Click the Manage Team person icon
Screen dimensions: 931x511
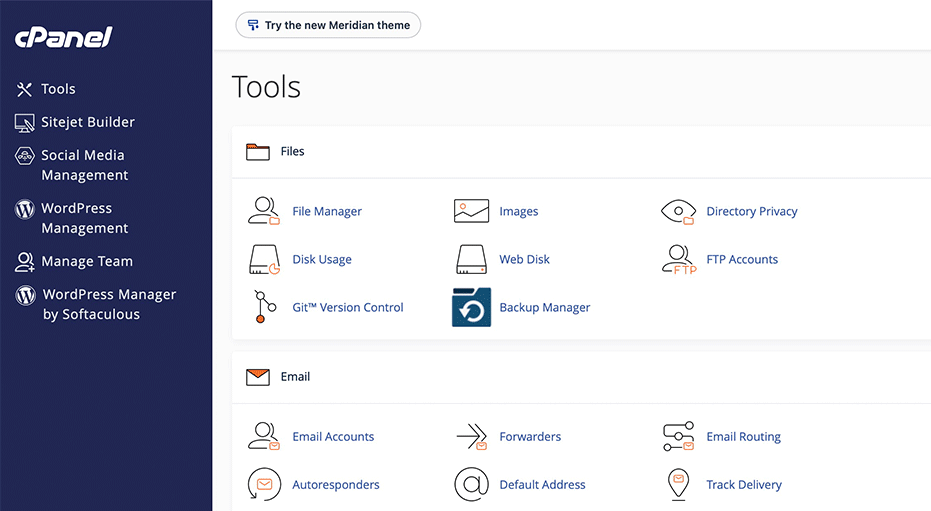pyautogui.click(x=24, y=262)
